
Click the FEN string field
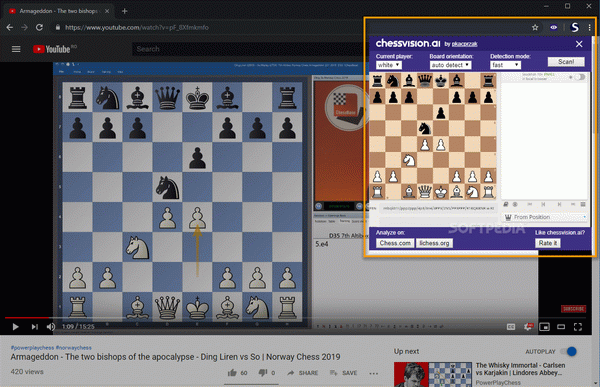438,208
